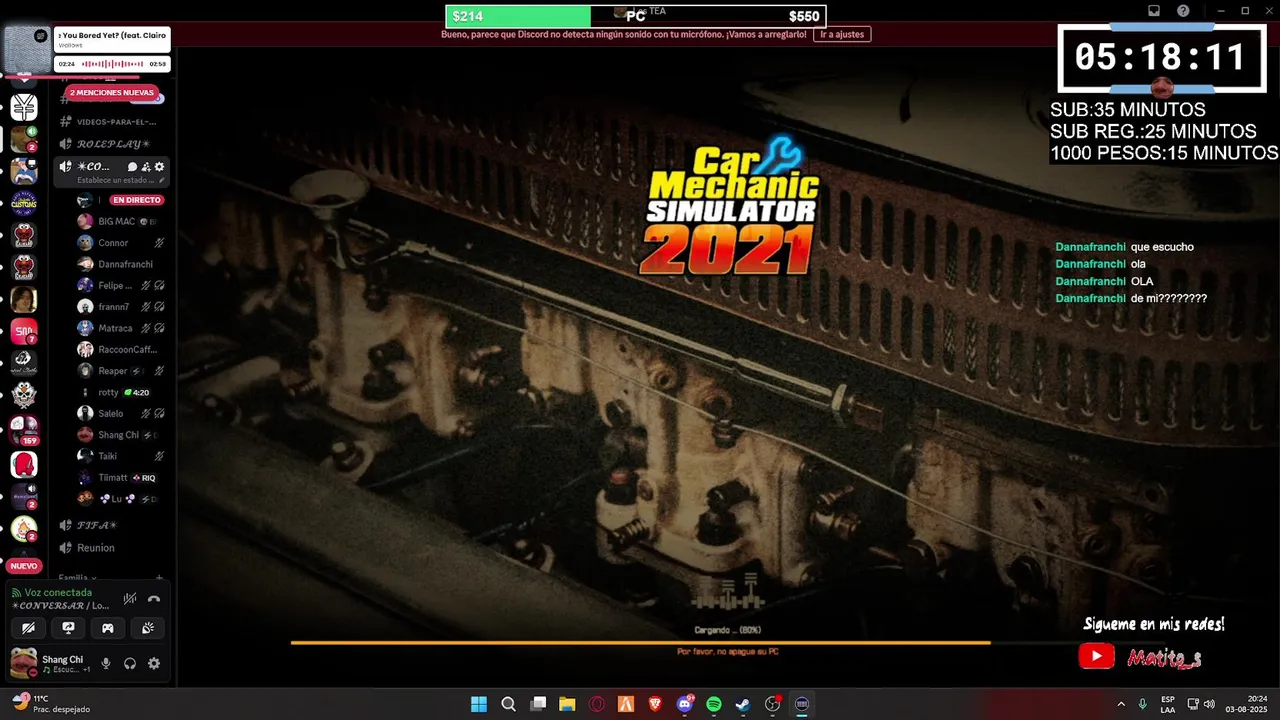Open the skull-logo server icon

[x=24, y=394]
